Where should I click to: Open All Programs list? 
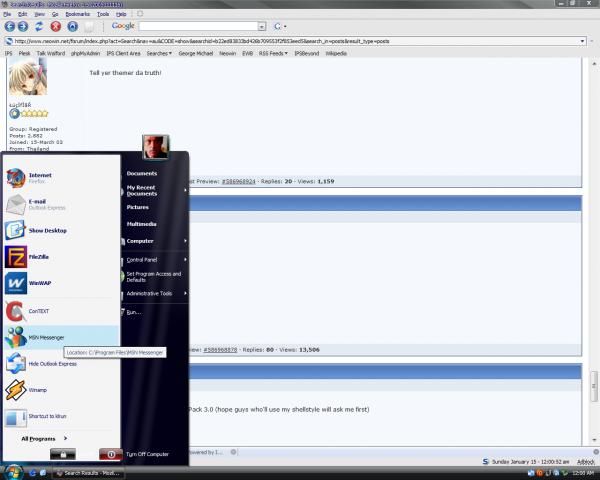[44, 439]
